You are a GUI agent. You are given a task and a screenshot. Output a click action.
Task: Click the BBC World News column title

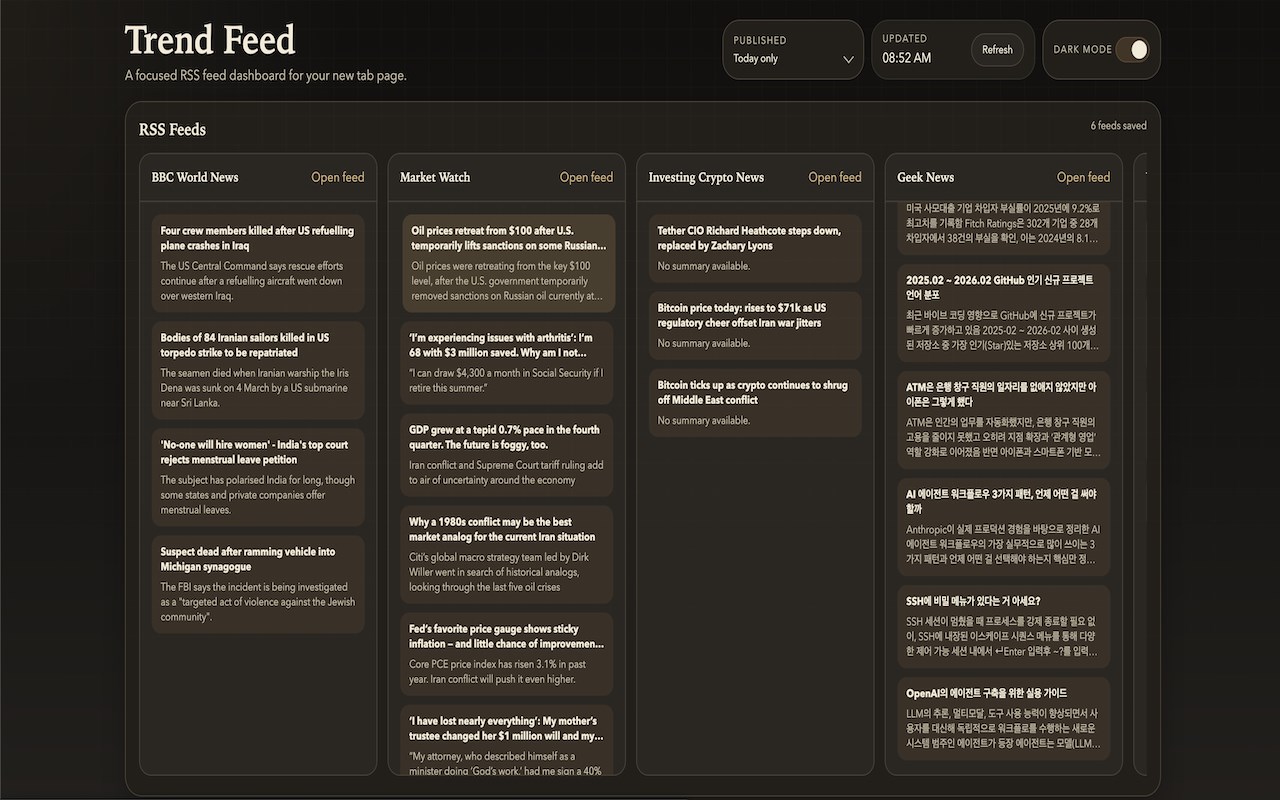(195, 177)
